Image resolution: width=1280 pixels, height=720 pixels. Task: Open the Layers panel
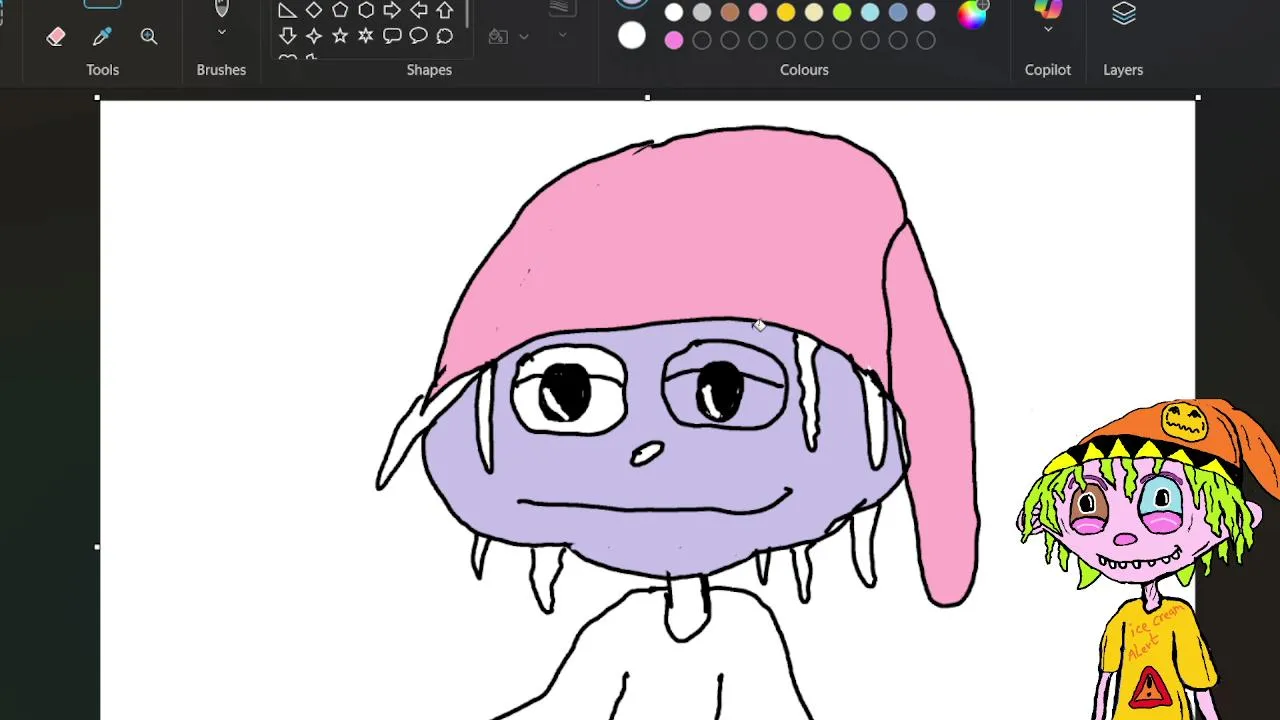(1123, 13)
